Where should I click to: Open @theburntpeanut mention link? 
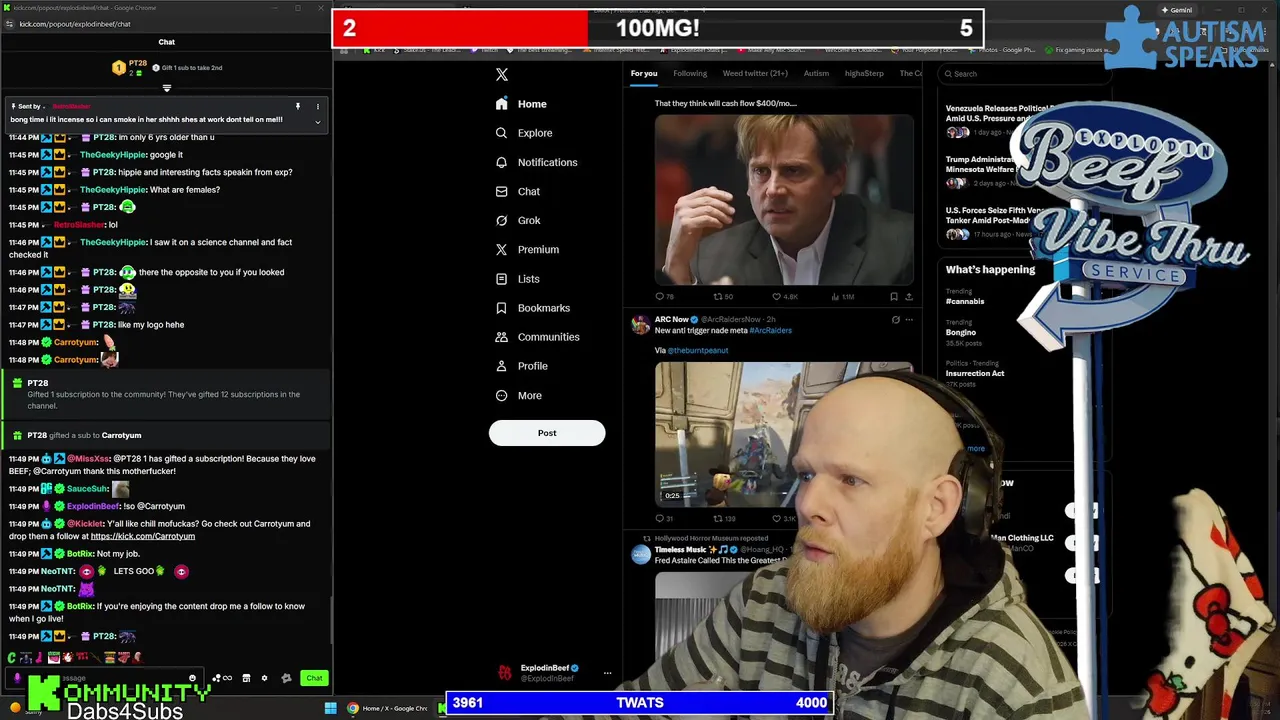698,350
